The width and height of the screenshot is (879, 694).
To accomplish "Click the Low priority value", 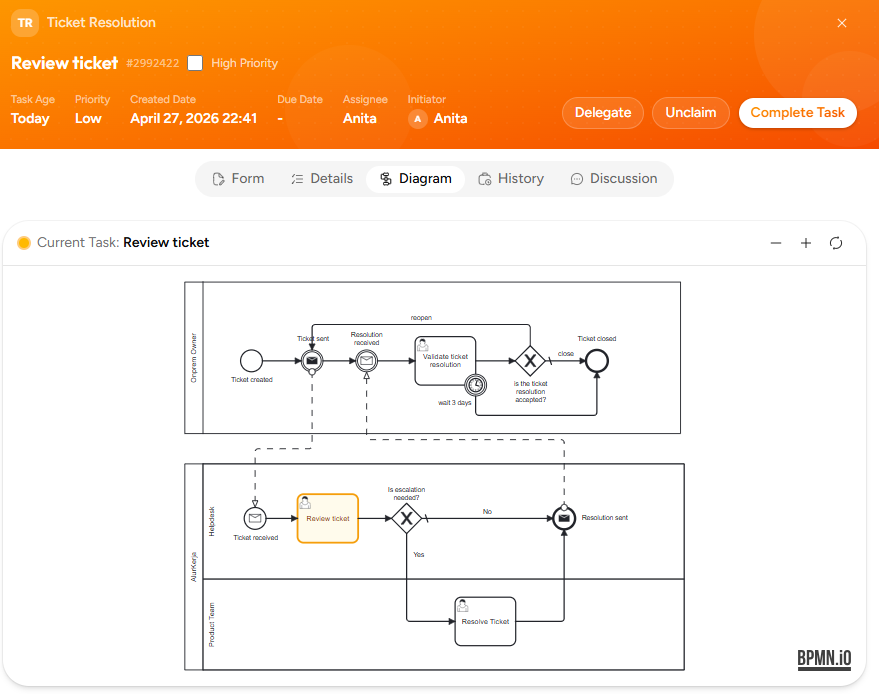I will [x=88, y=118].
